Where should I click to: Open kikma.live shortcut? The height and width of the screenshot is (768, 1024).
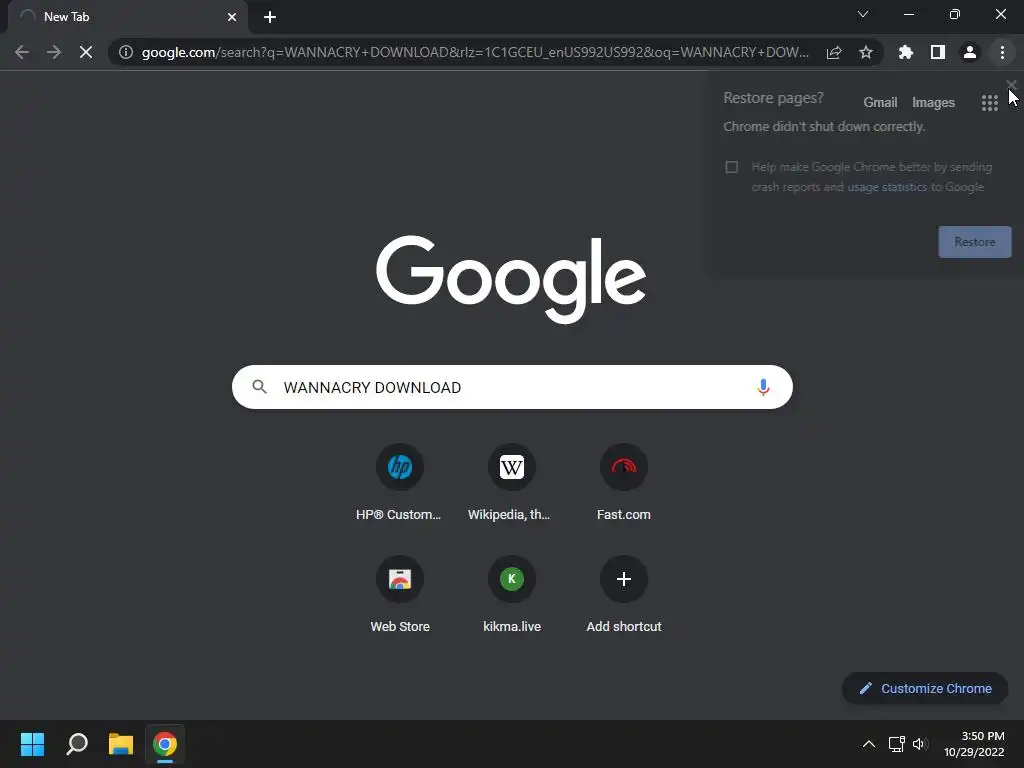point(511,595)
